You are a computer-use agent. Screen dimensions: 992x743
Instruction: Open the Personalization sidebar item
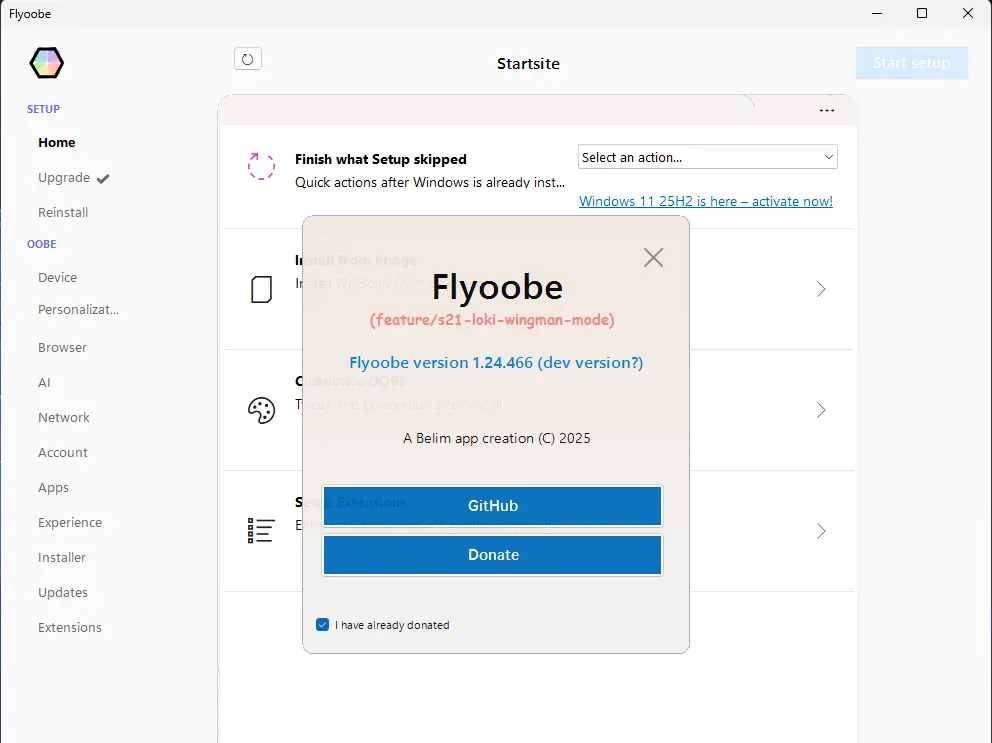pos(78,309)
